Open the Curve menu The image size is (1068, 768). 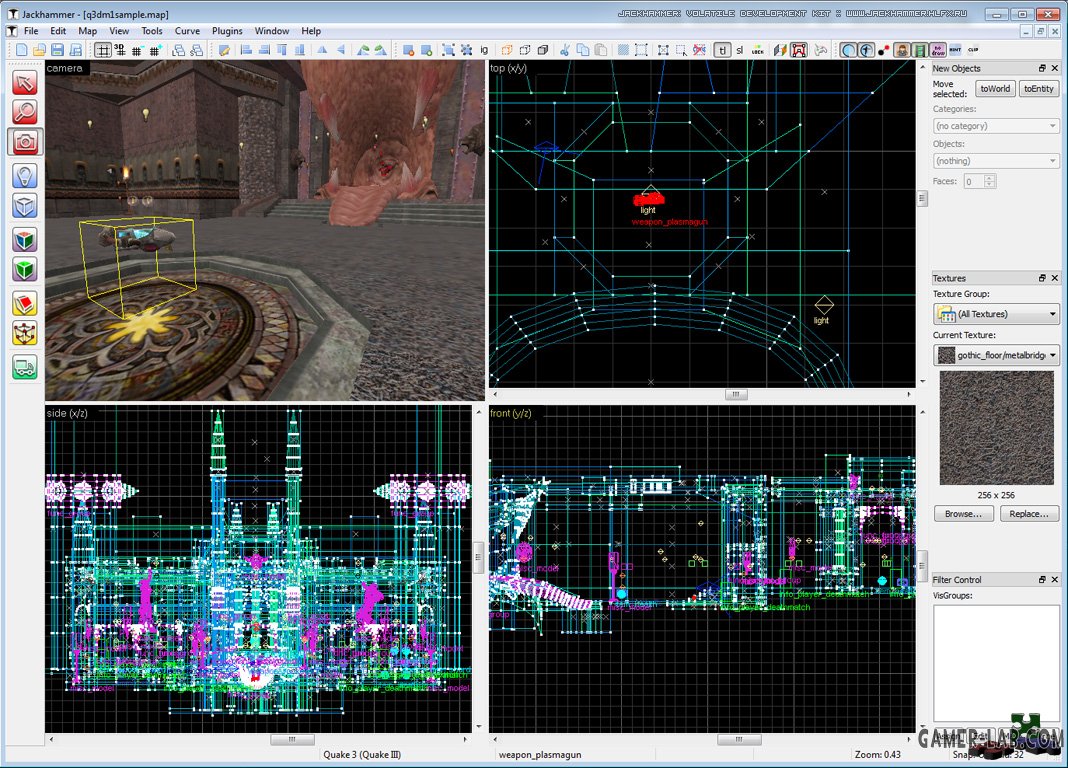[x=187, y=31]
